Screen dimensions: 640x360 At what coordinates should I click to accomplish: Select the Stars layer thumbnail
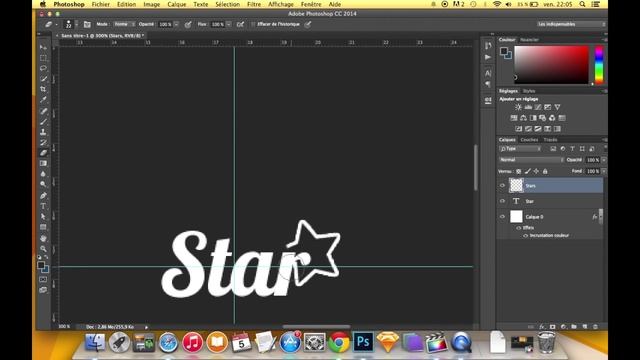click(516, 186)
